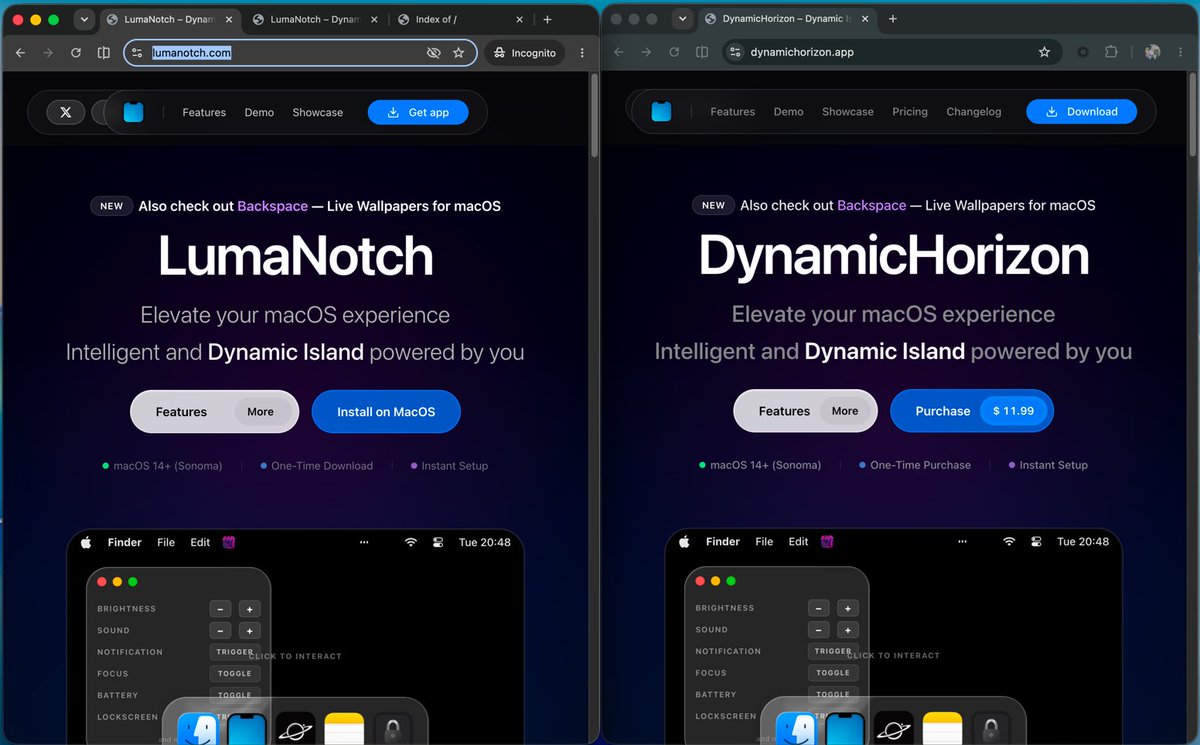Open the profile avatar in DynamicHorizon window

pos(1152,52)
